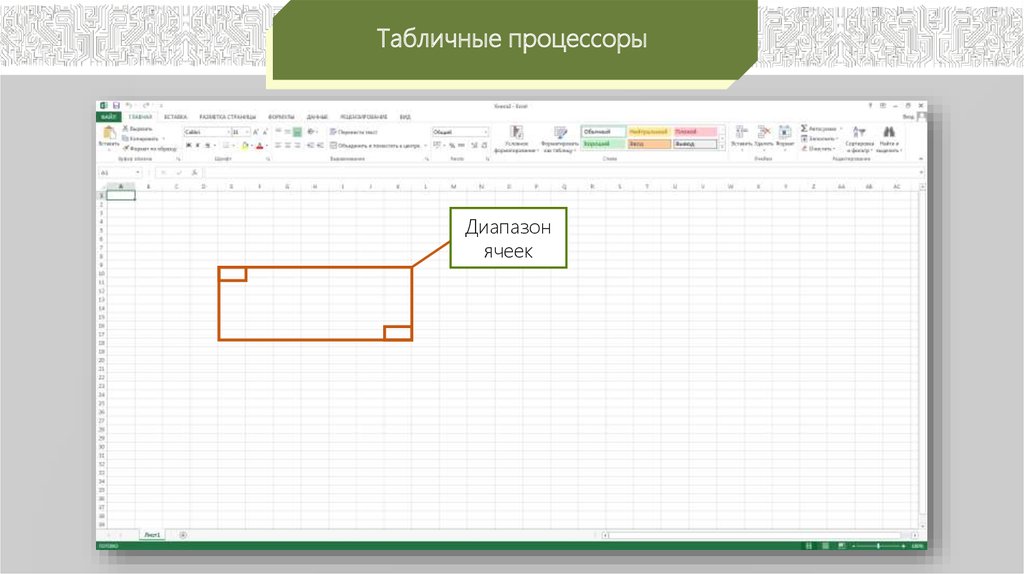Click the Redo arrow in quick access toolbar
Viewport: 1024px width, 574px height.
tap(146, 105)
